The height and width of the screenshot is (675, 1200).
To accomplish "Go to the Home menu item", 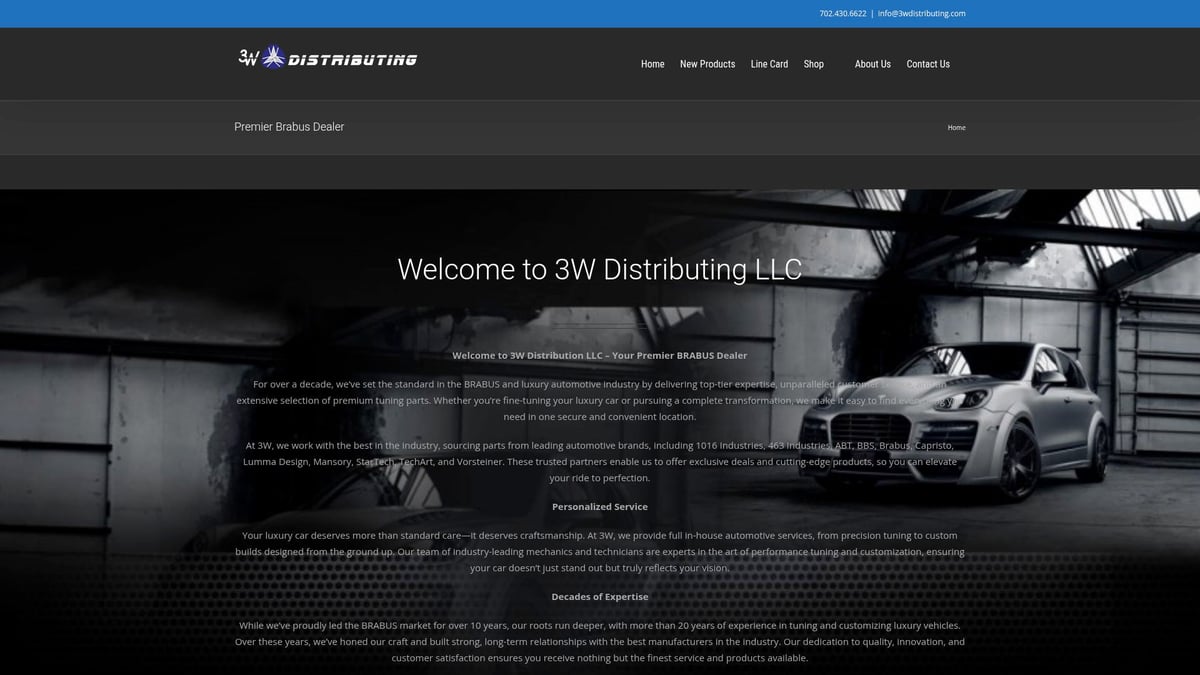I will pyautogui.click(x=652, y=64).
